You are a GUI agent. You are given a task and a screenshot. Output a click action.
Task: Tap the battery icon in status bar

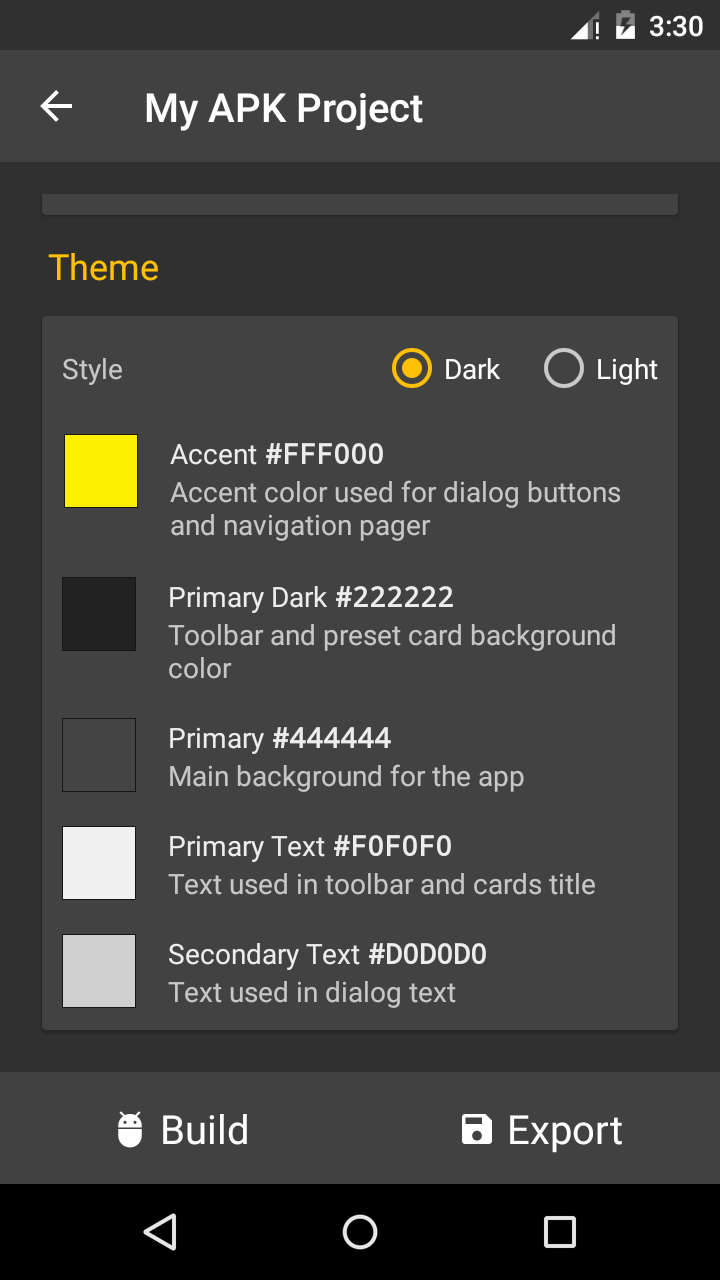[x=625, y=25]
